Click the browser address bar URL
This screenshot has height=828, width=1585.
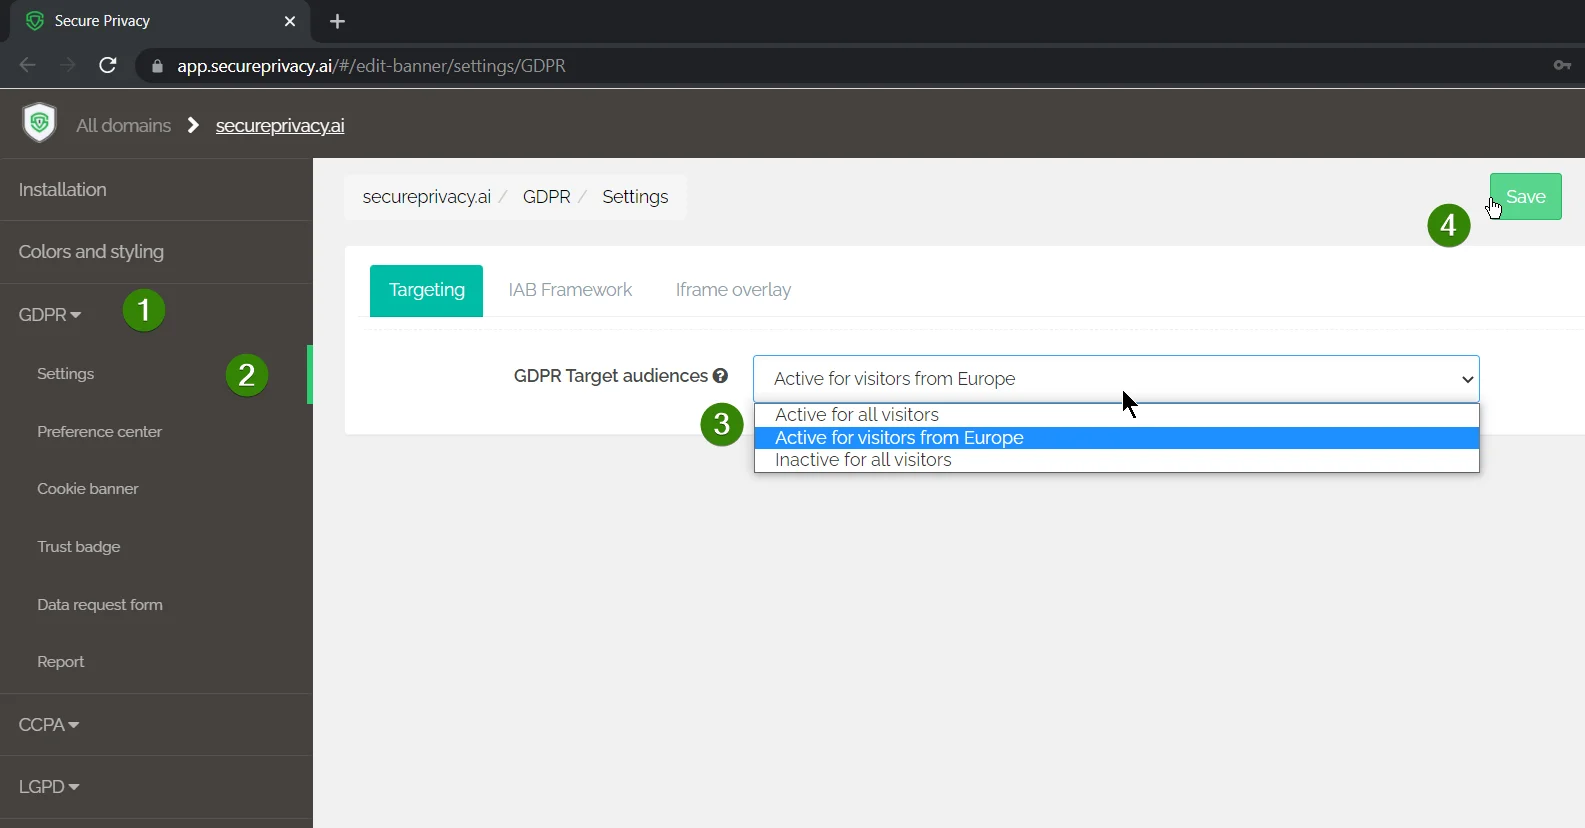(371, 66)
